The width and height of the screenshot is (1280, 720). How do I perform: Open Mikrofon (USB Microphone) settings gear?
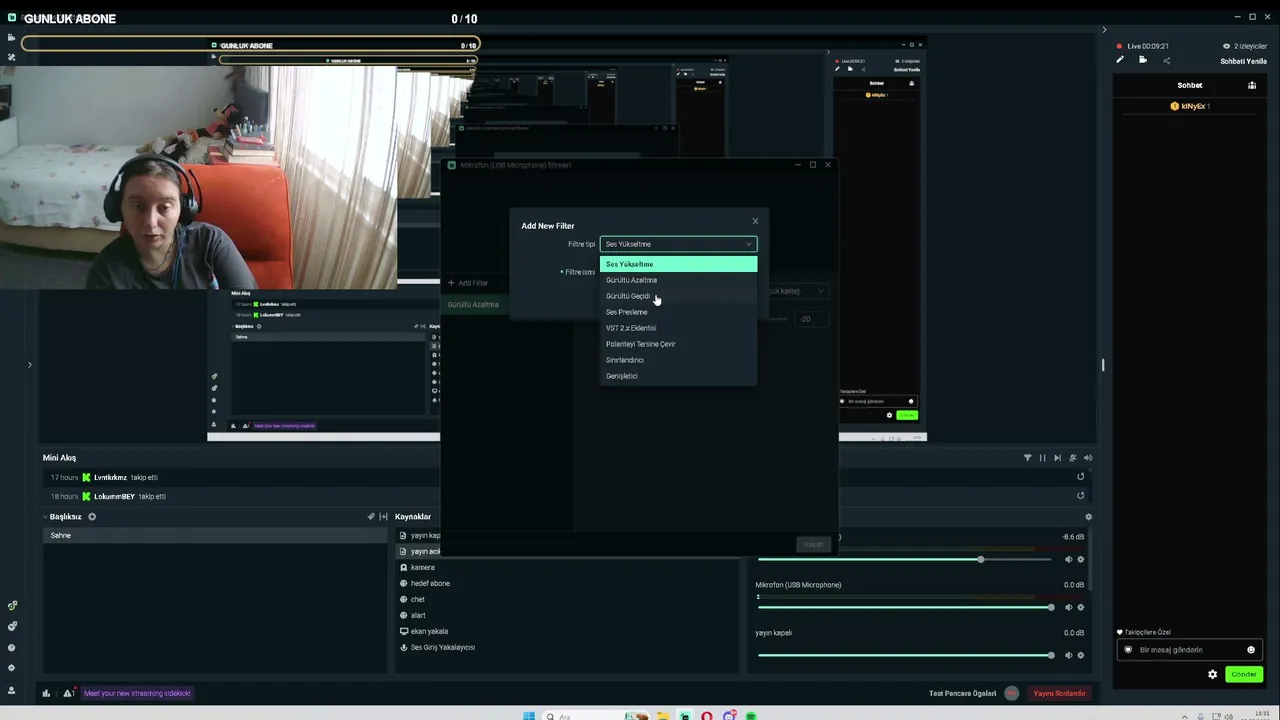pos(1080,607)
